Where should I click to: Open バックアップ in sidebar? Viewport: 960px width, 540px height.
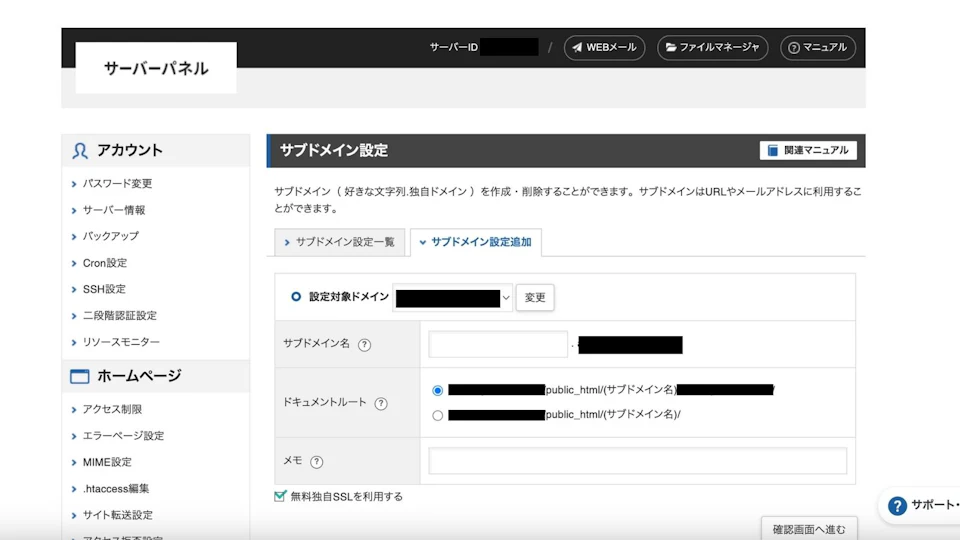pos(111,236)
